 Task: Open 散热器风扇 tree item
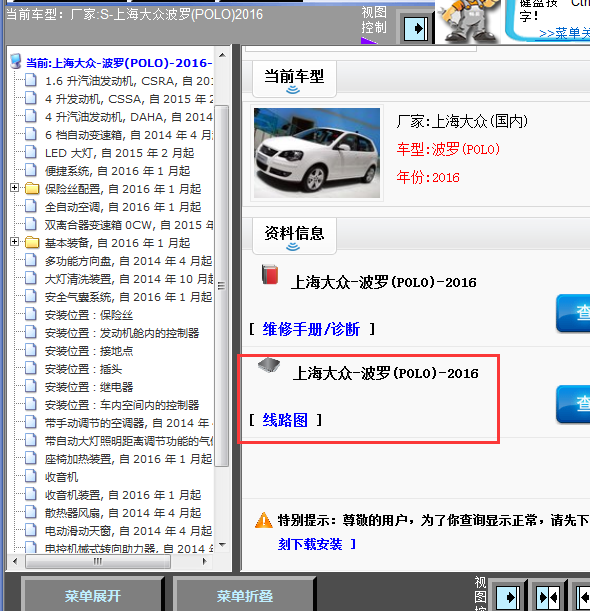point(123,513)
